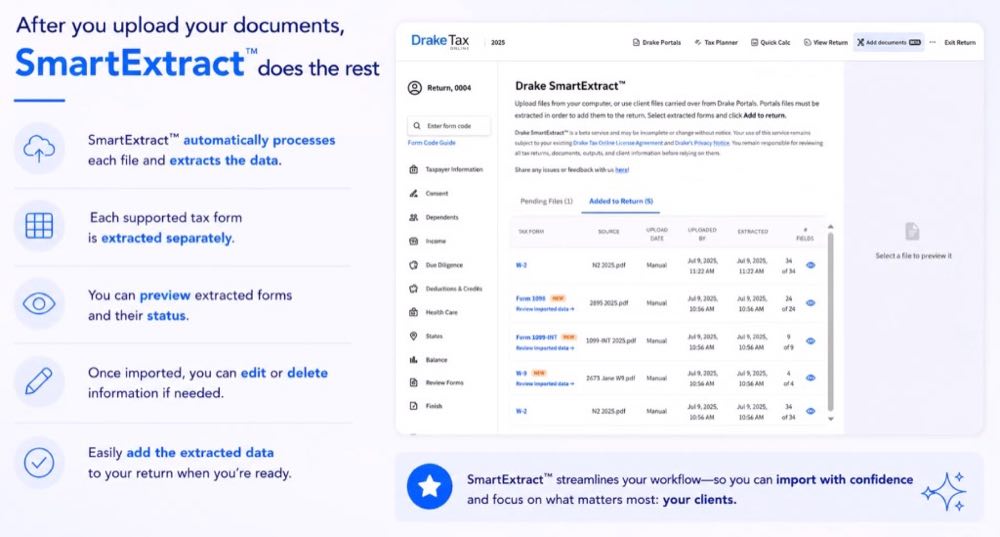Screen dimensions: 1000x537
Task: Open the Income sidebar section
Action: click(427, 241)
